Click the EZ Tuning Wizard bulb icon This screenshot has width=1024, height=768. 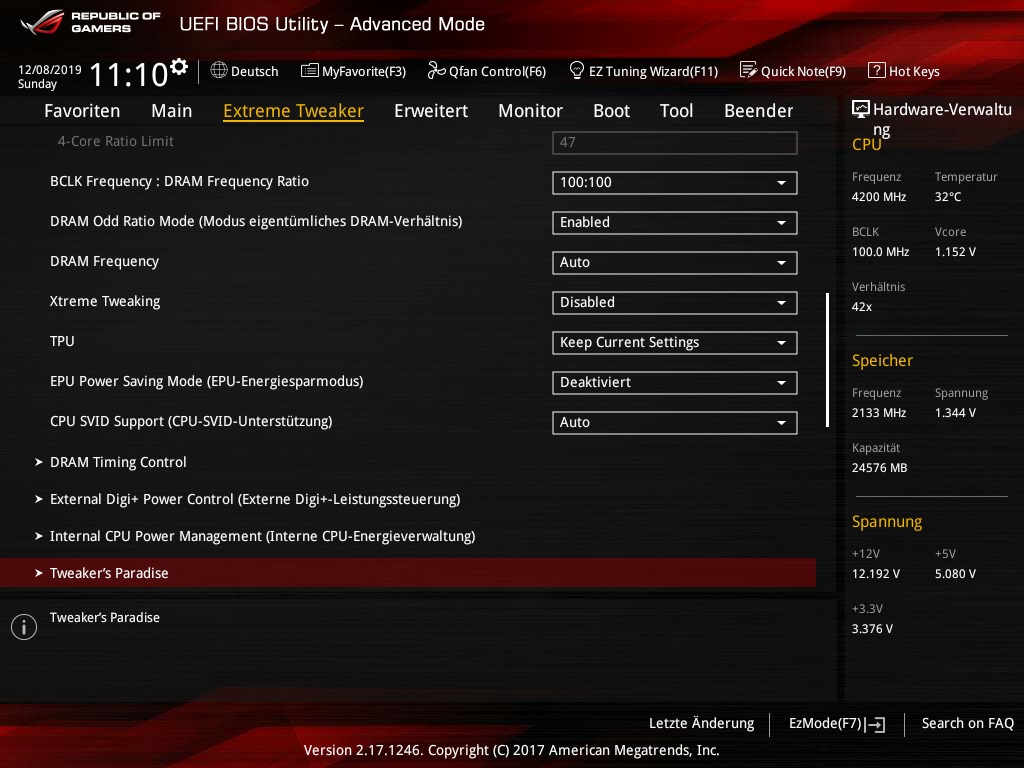pyautogui.click(x=577, y=70)
